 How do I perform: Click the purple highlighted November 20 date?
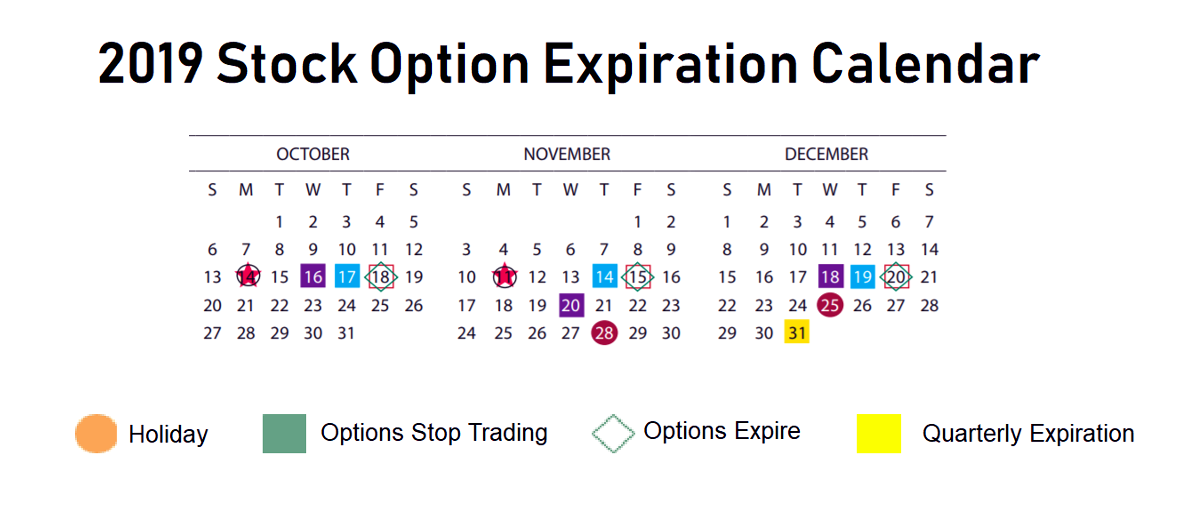click(x=571, y=305)
